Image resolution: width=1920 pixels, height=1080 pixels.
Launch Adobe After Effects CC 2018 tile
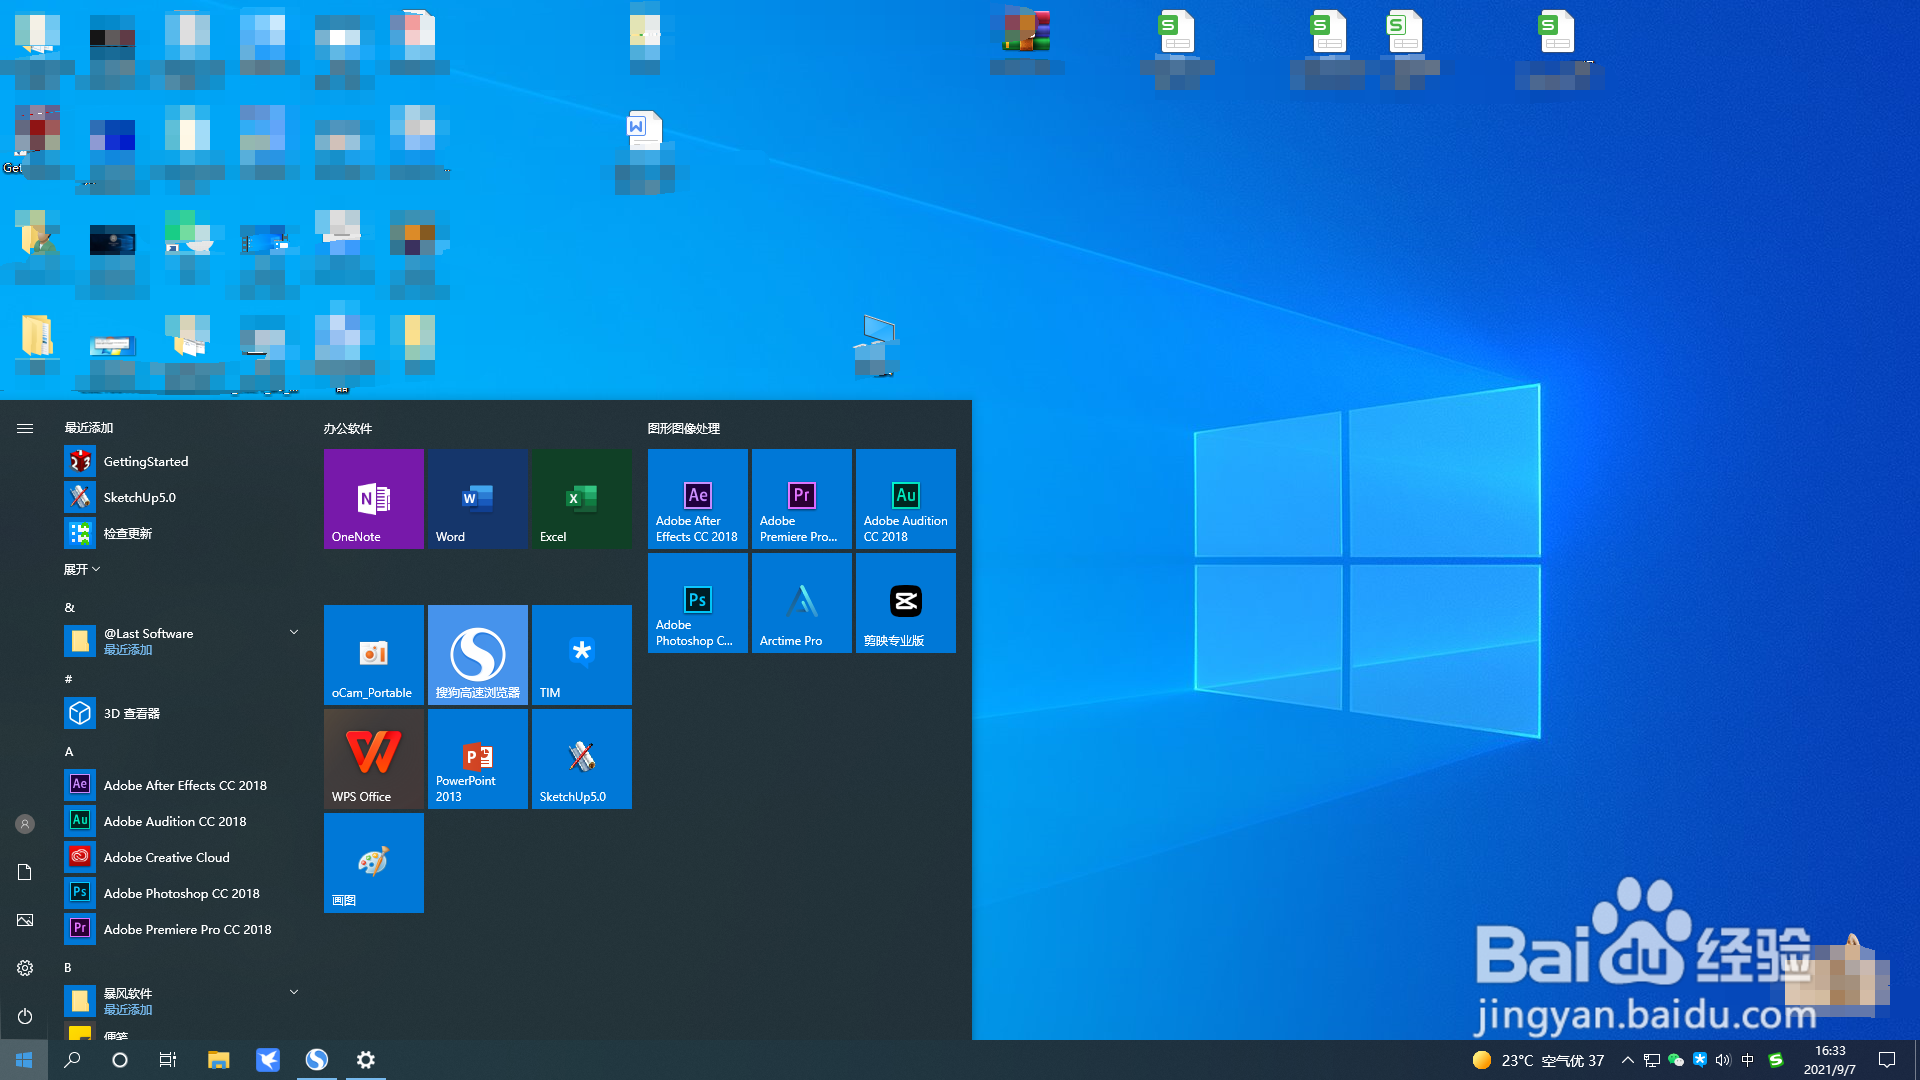coord(697,498)
